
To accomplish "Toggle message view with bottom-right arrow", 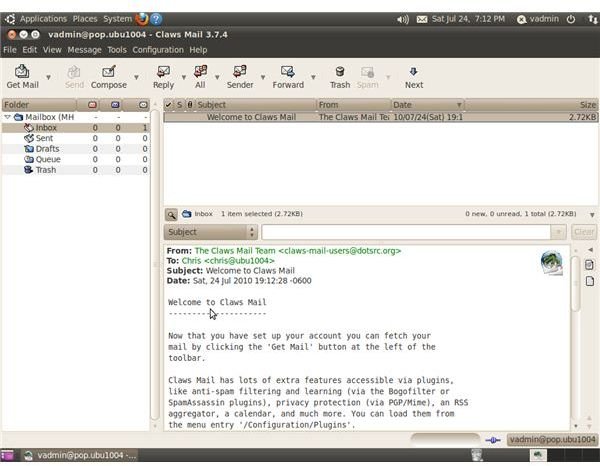I will coord(592,215).
